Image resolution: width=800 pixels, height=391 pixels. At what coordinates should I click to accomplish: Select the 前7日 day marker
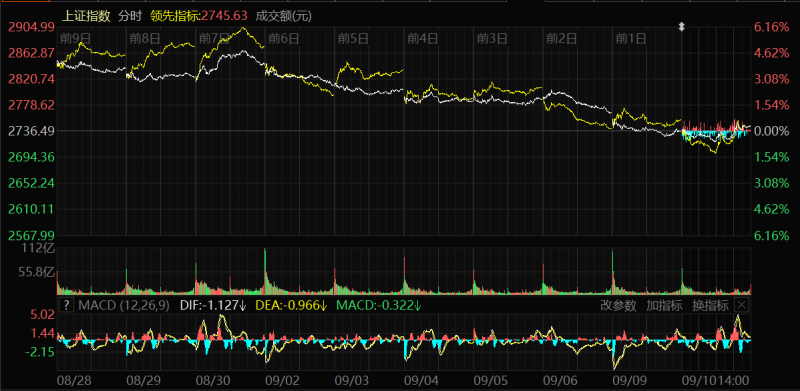click(214, 38)
